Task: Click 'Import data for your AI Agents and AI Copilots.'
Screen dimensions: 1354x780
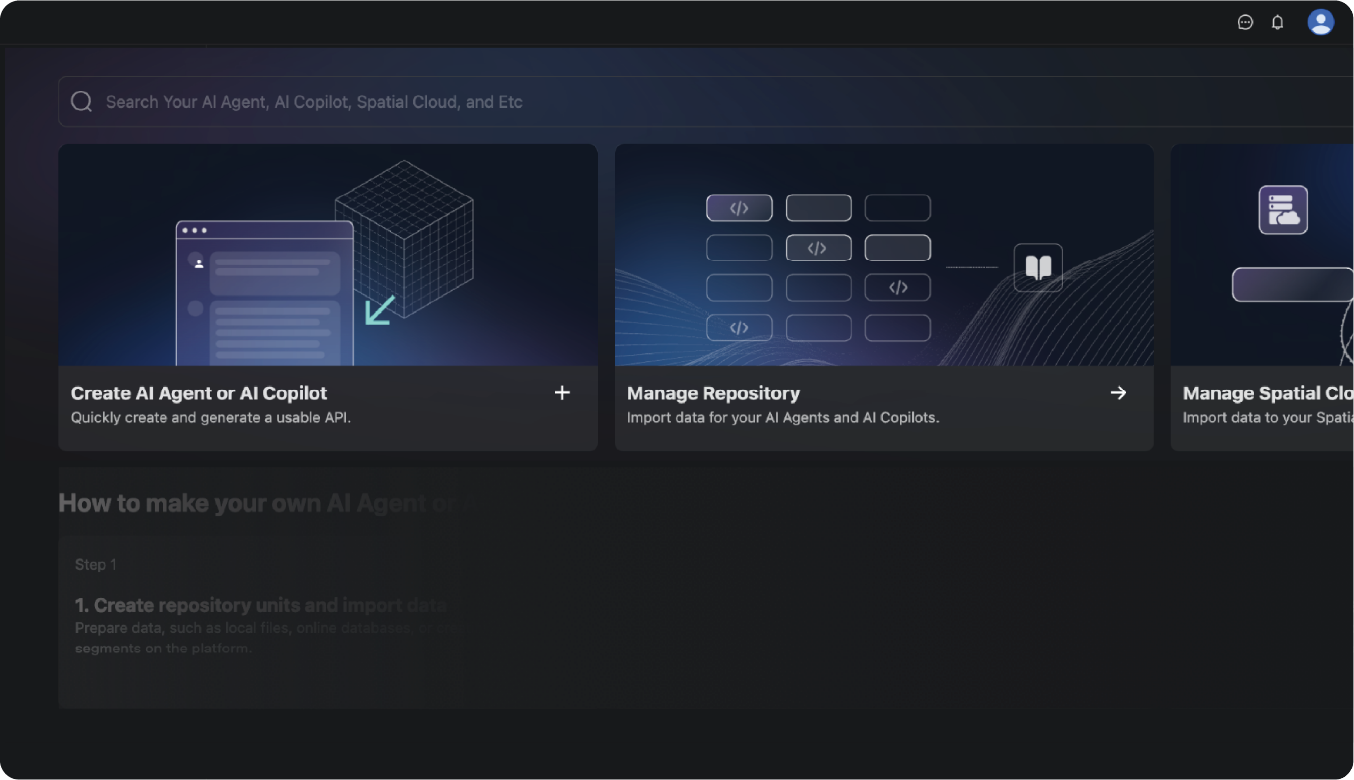Action: pyautogui.click(x=783, y=418)
